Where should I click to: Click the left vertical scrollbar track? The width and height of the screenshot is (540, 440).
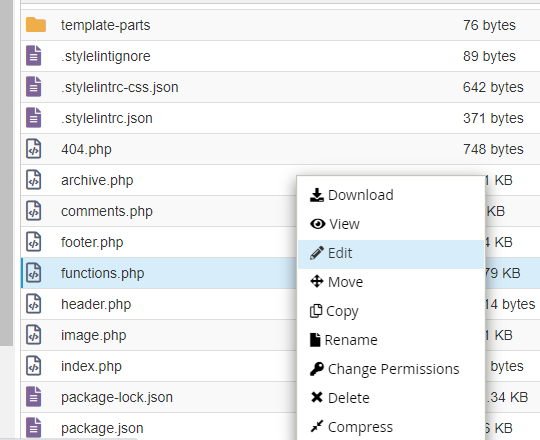pos(6,172)
